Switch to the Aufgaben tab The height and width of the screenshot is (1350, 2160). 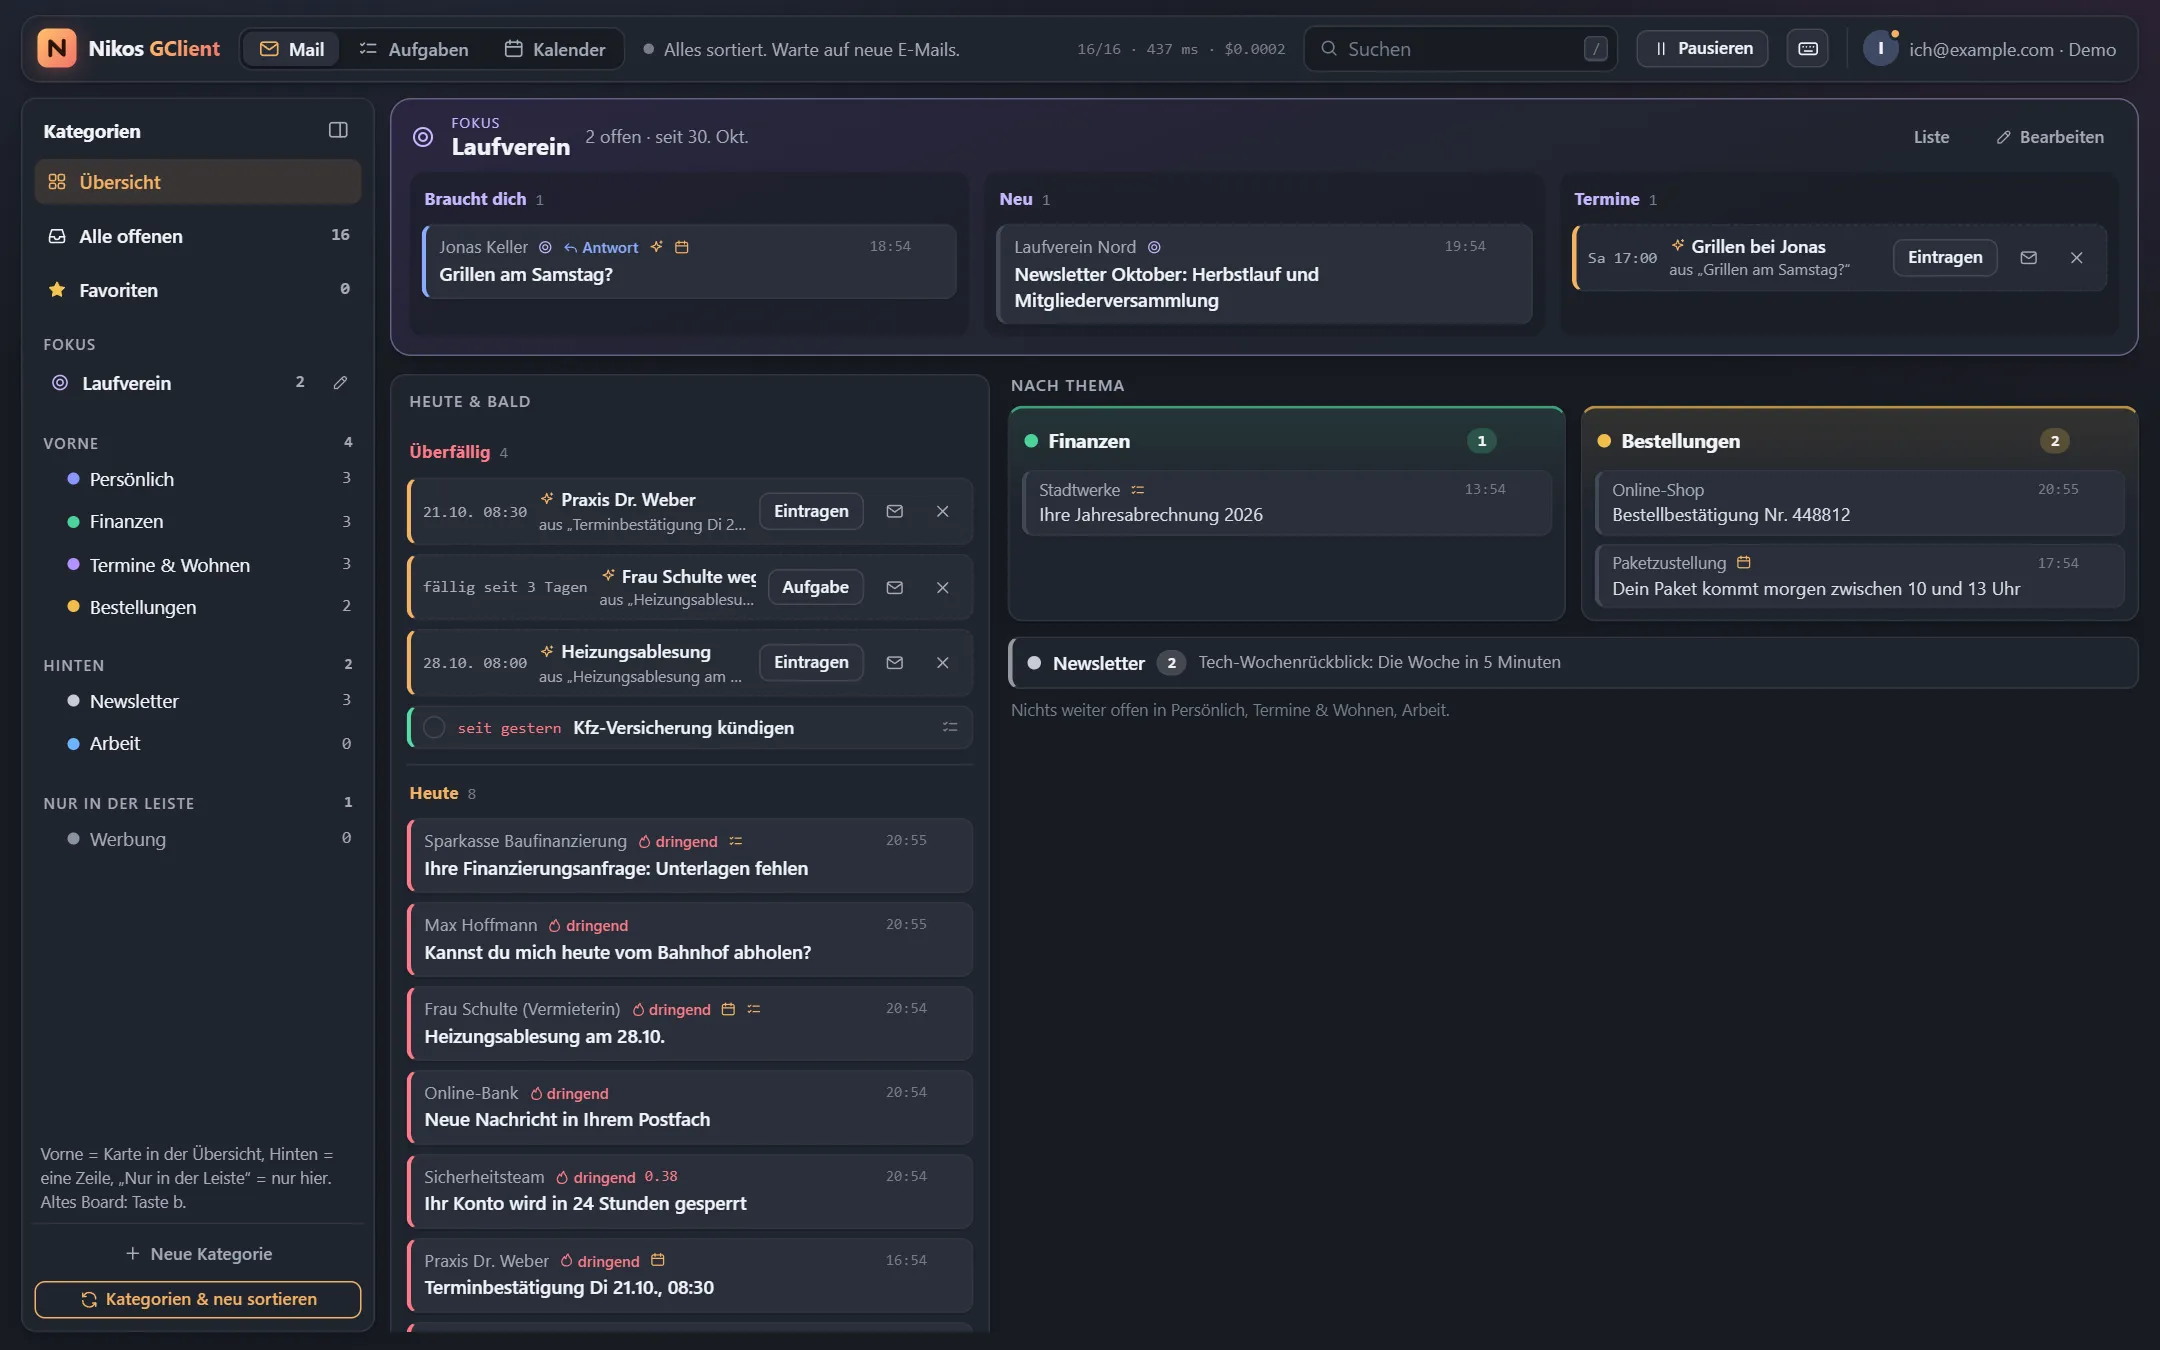click(414, 49)
